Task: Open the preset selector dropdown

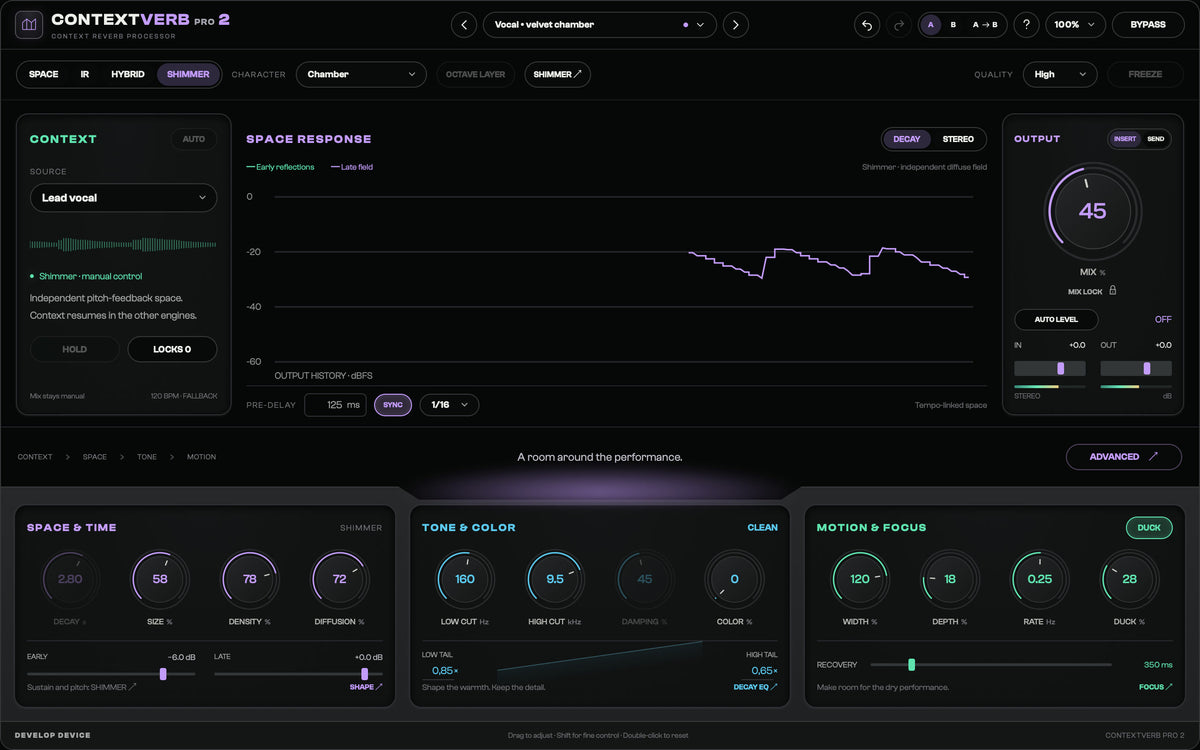Action: (x=600, y=24)
